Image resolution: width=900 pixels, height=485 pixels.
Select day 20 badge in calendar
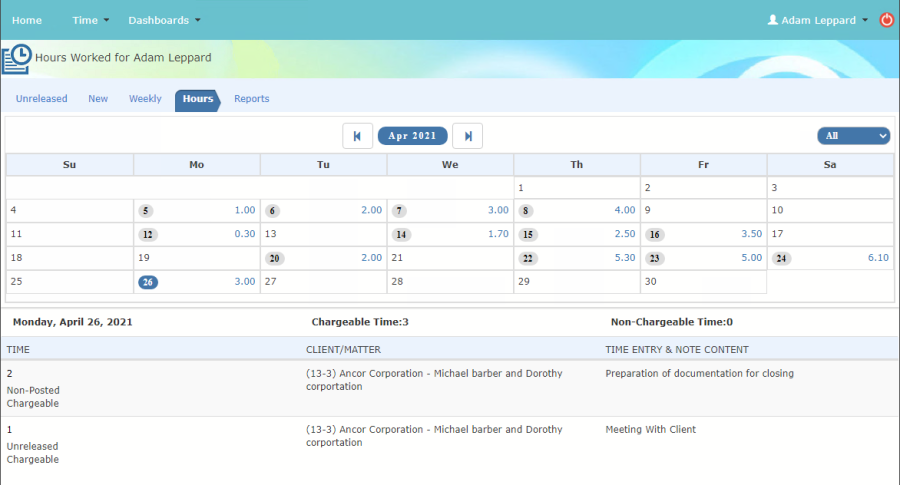pyautogui.click(x=274, y=258)
